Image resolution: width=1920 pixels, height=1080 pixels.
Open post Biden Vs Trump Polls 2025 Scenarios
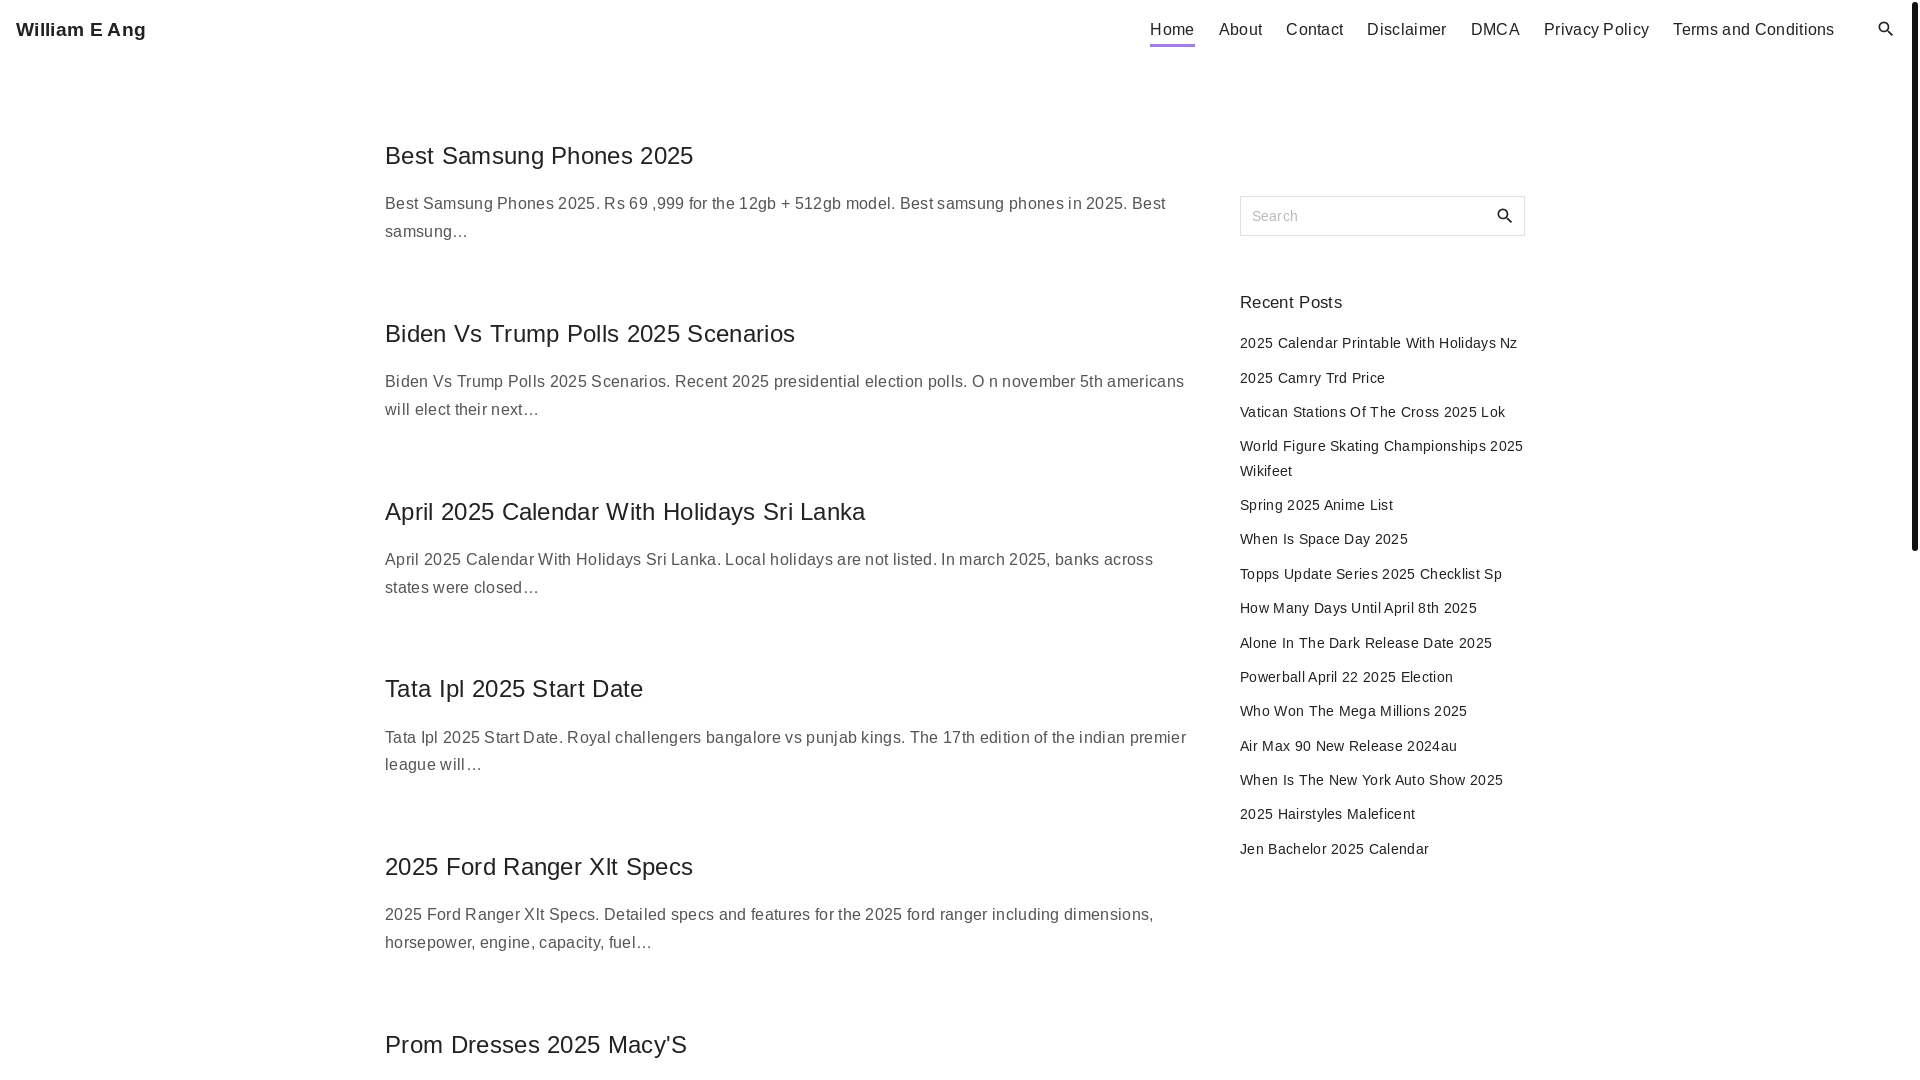[590, 334]
